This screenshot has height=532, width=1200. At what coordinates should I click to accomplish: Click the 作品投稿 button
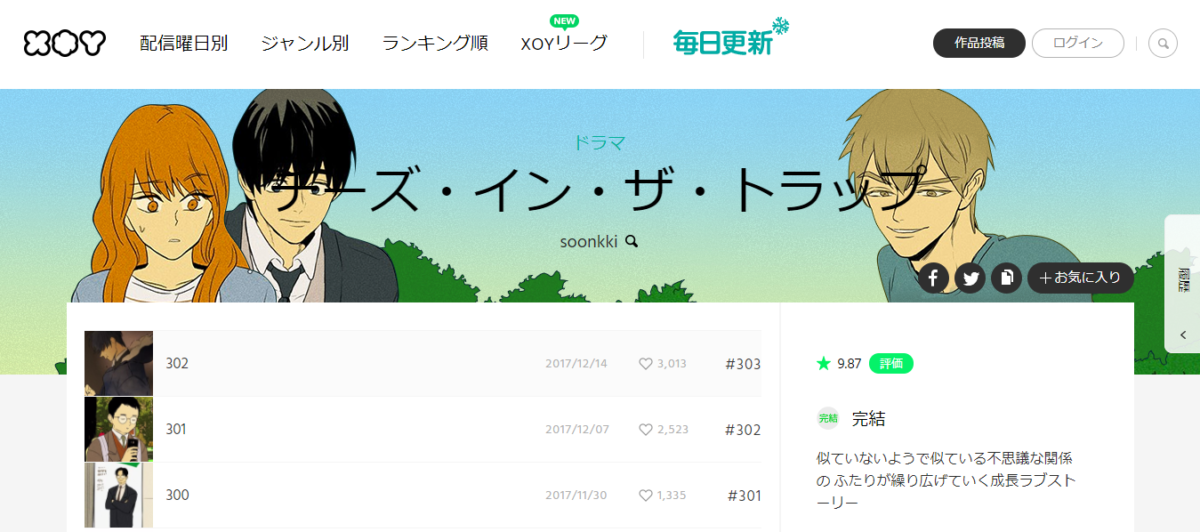pyautogui.click(x=979, y=43)
